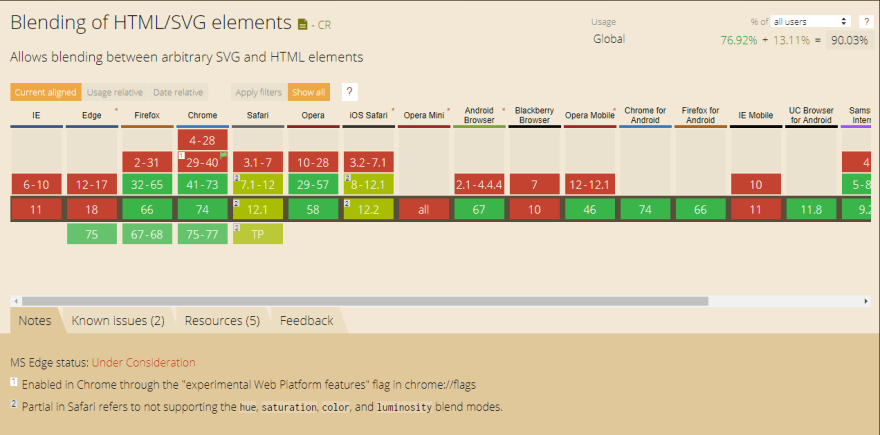This screenshot has height=435, width=880.
Task: Click the horizontal scrollbar thumb
Action: pos(364,301)
